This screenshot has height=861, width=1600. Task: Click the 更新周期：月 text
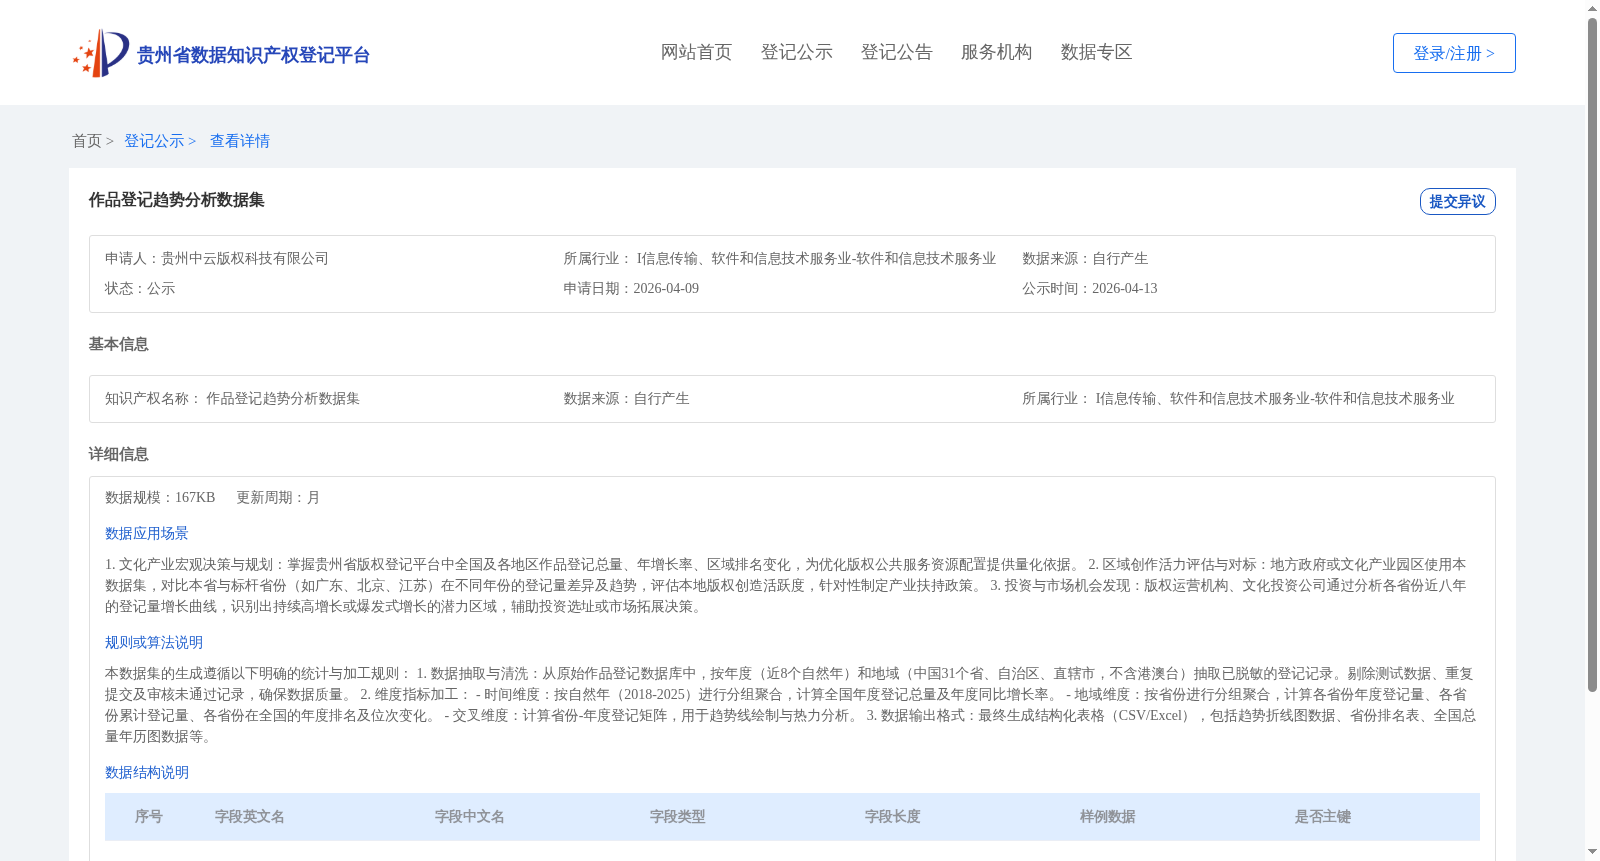tap(278, 497)
